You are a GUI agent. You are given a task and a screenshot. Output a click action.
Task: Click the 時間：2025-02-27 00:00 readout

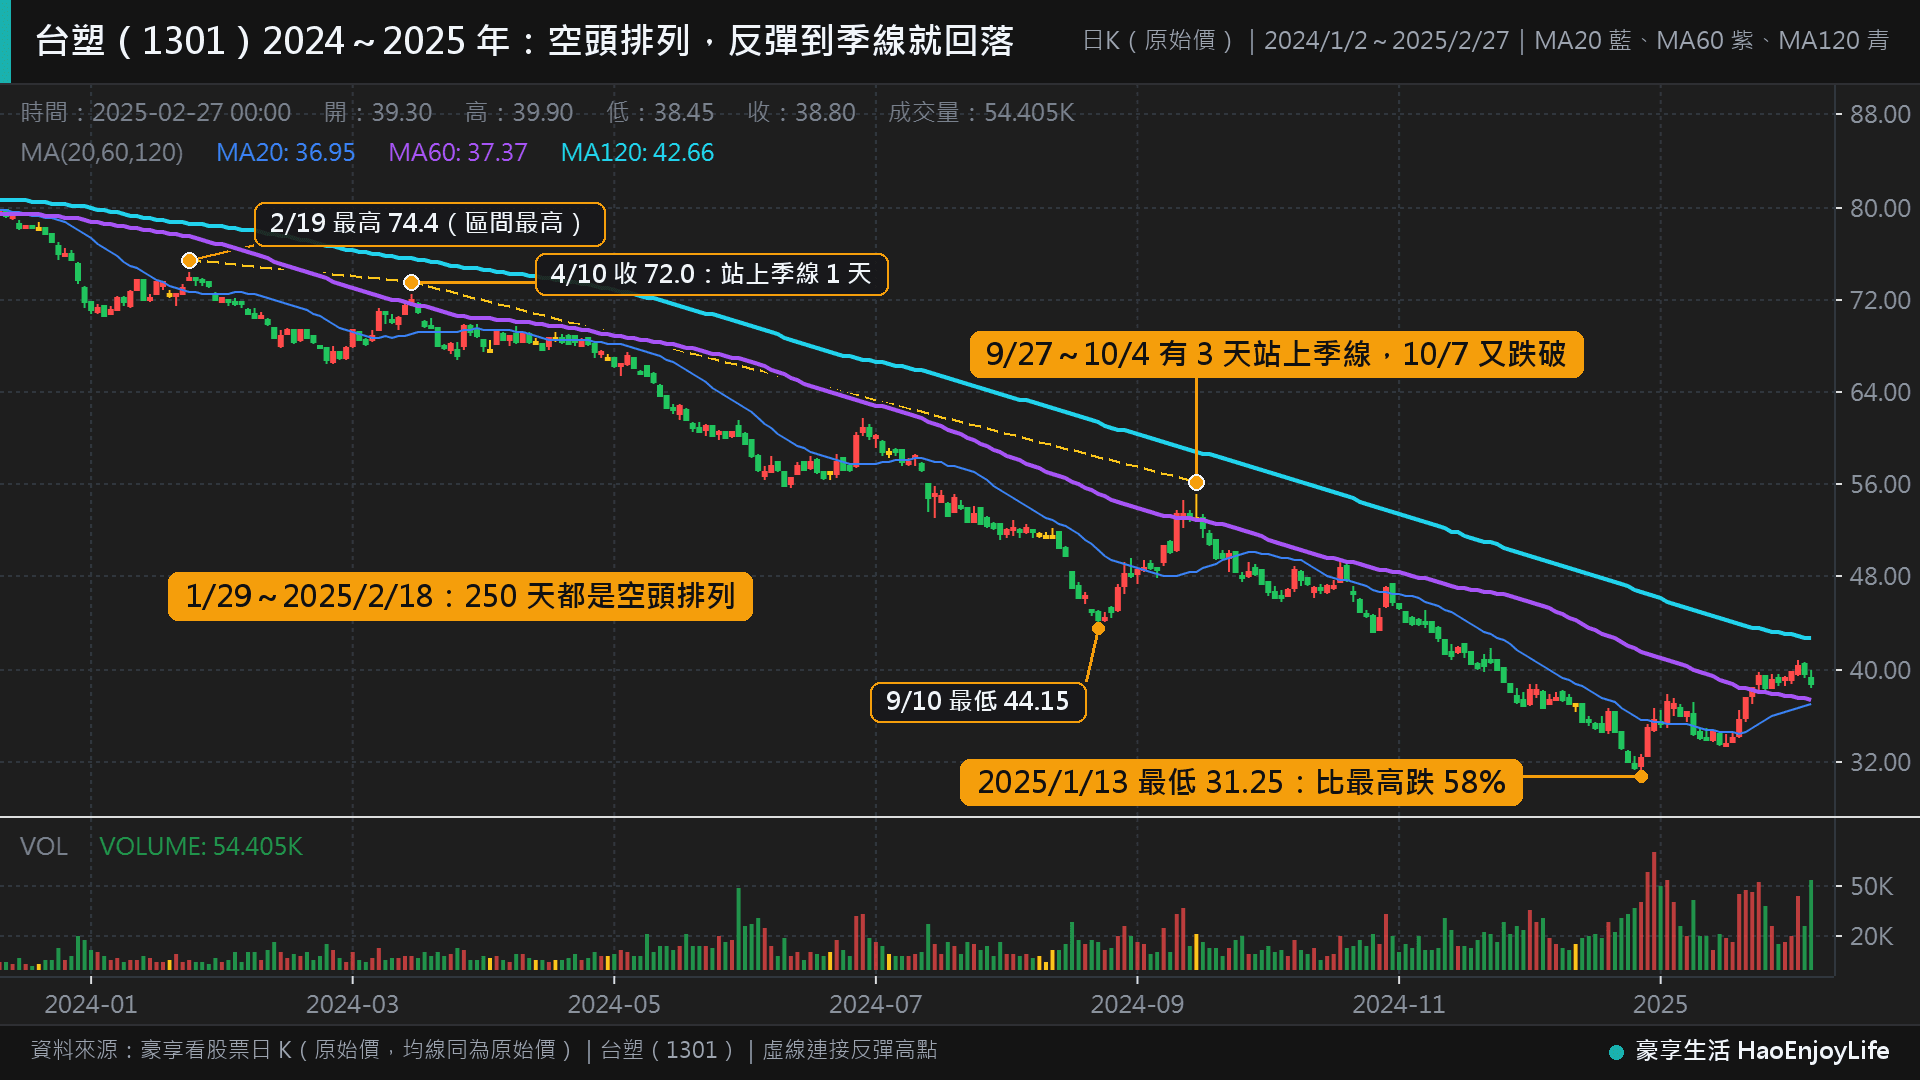tap(156, 112)
